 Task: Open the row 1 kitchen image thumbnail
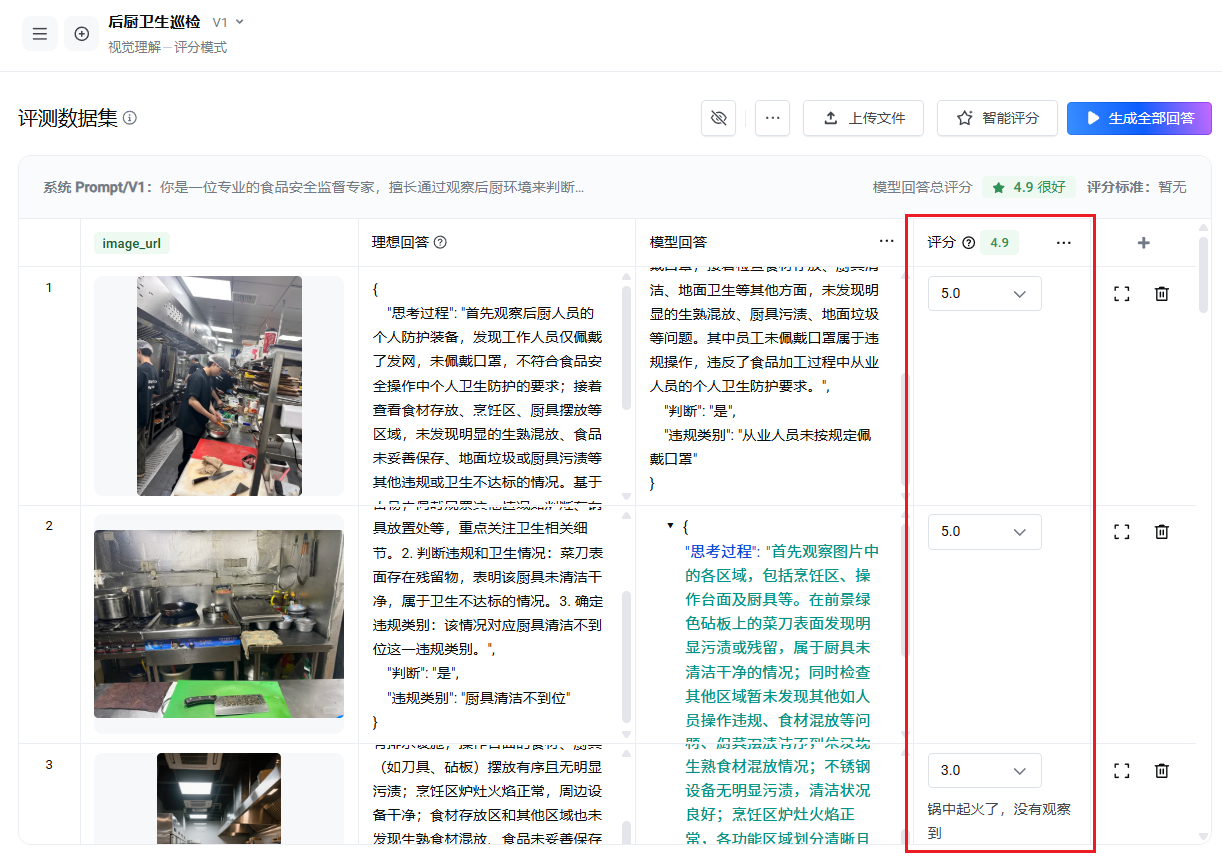(219, 386)
